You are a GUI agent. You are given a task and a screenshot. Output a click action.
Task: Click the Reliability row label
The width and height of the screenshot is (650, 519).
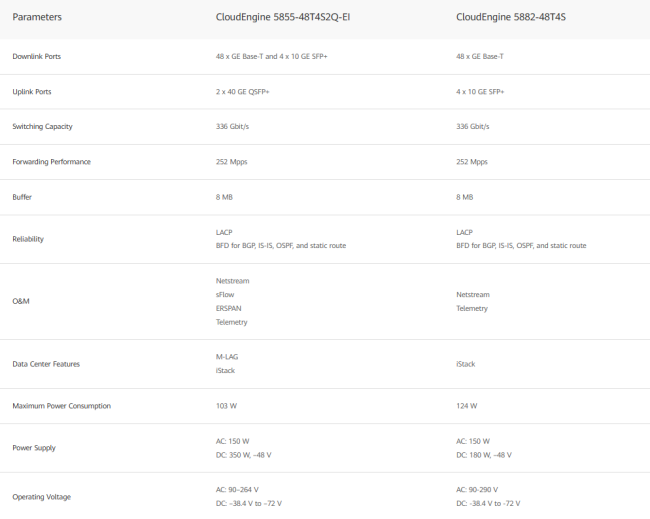[28, 239]
